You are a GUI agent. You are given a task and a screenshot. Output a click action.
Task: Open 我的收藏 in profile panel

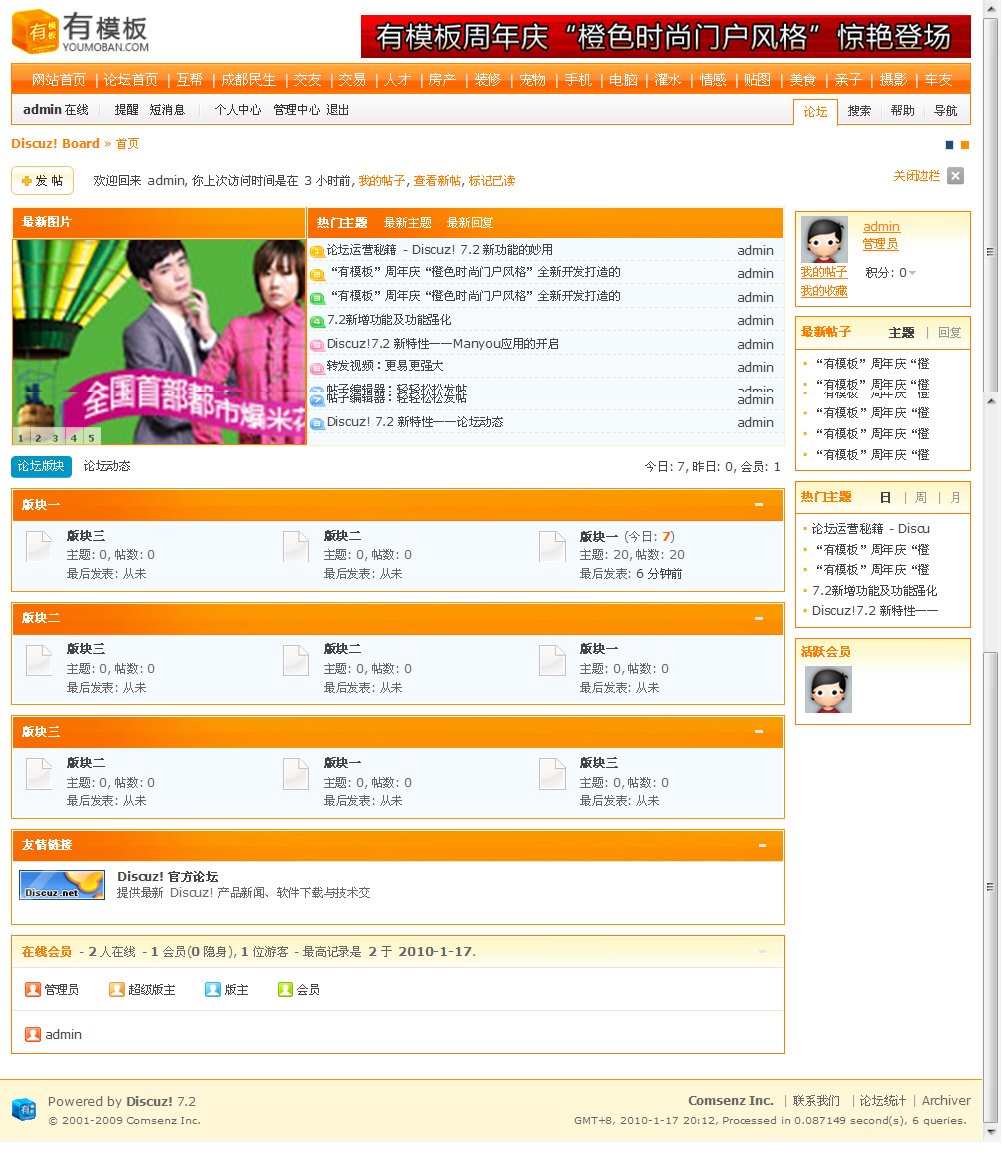click(824, 291)
